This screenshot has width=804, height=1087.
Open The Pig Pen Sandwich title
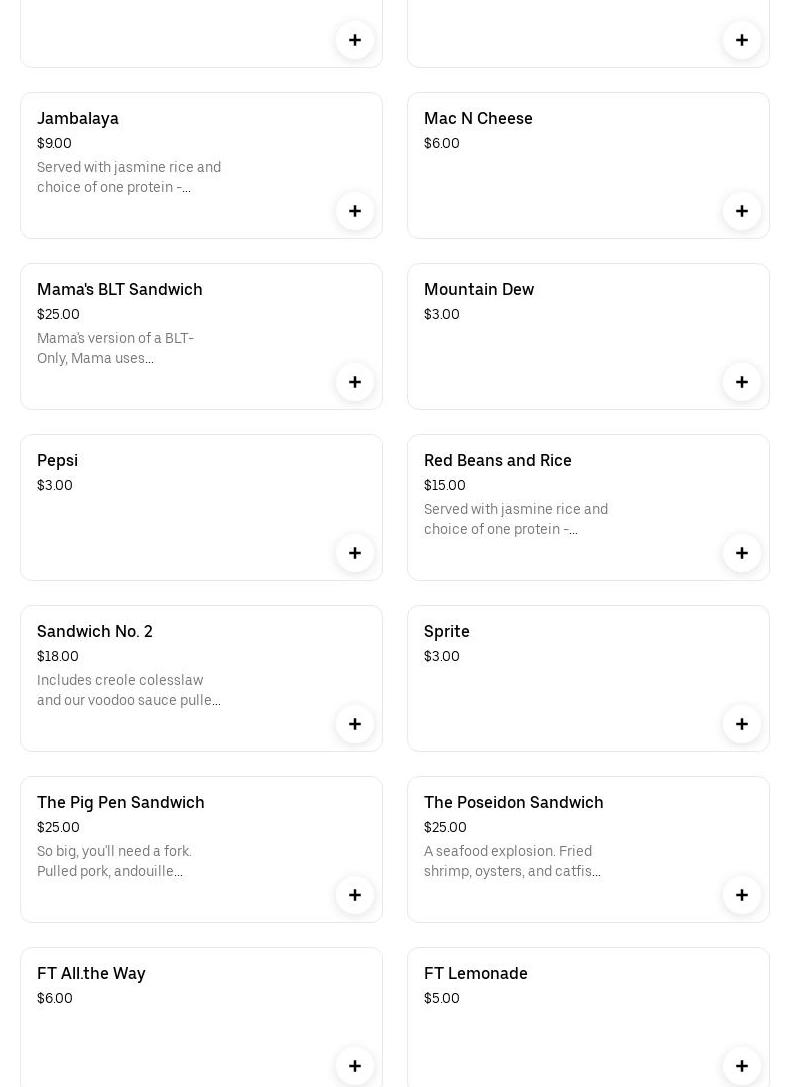[120, 802]
